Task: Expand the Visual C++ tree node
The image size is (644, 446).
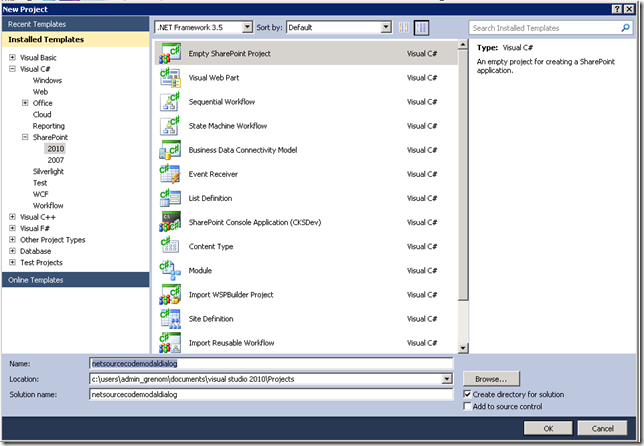Action: (x=12, y=217)
